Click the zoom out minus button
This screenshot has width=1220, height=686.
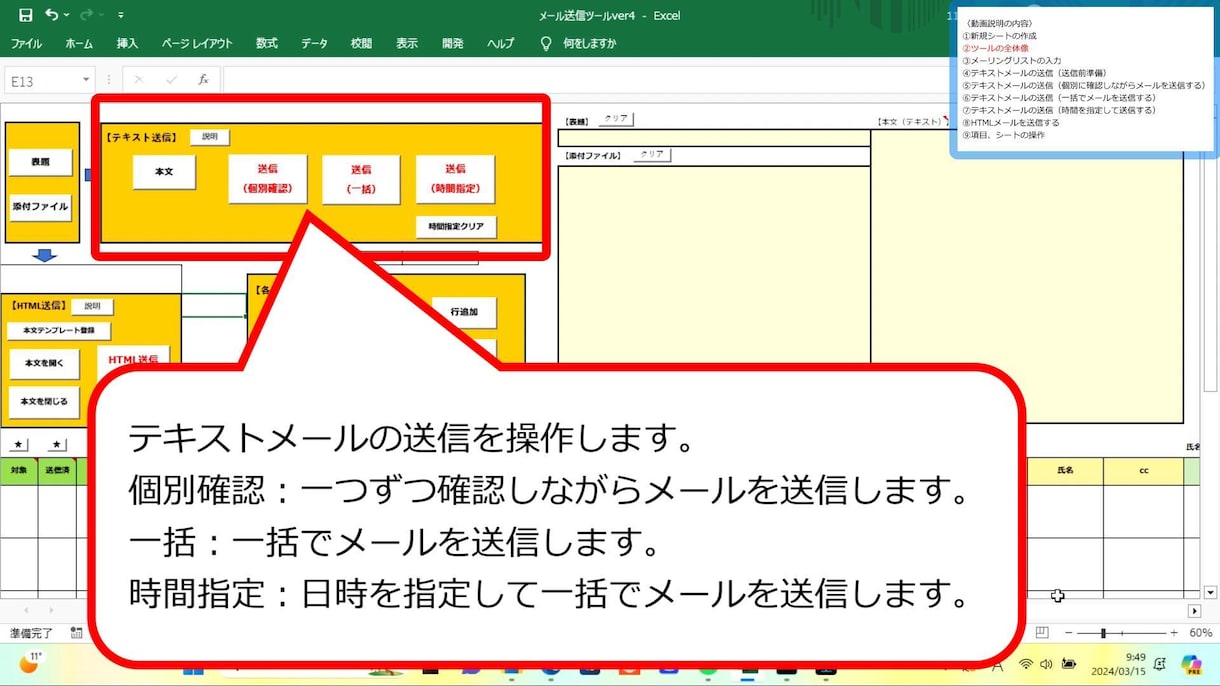(1068, 633)
